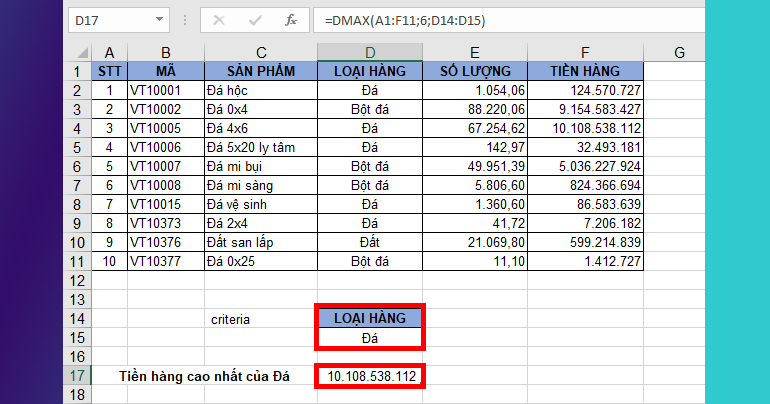770x404 pixels.
Task: Select column F header
Action: coord(585,53)
